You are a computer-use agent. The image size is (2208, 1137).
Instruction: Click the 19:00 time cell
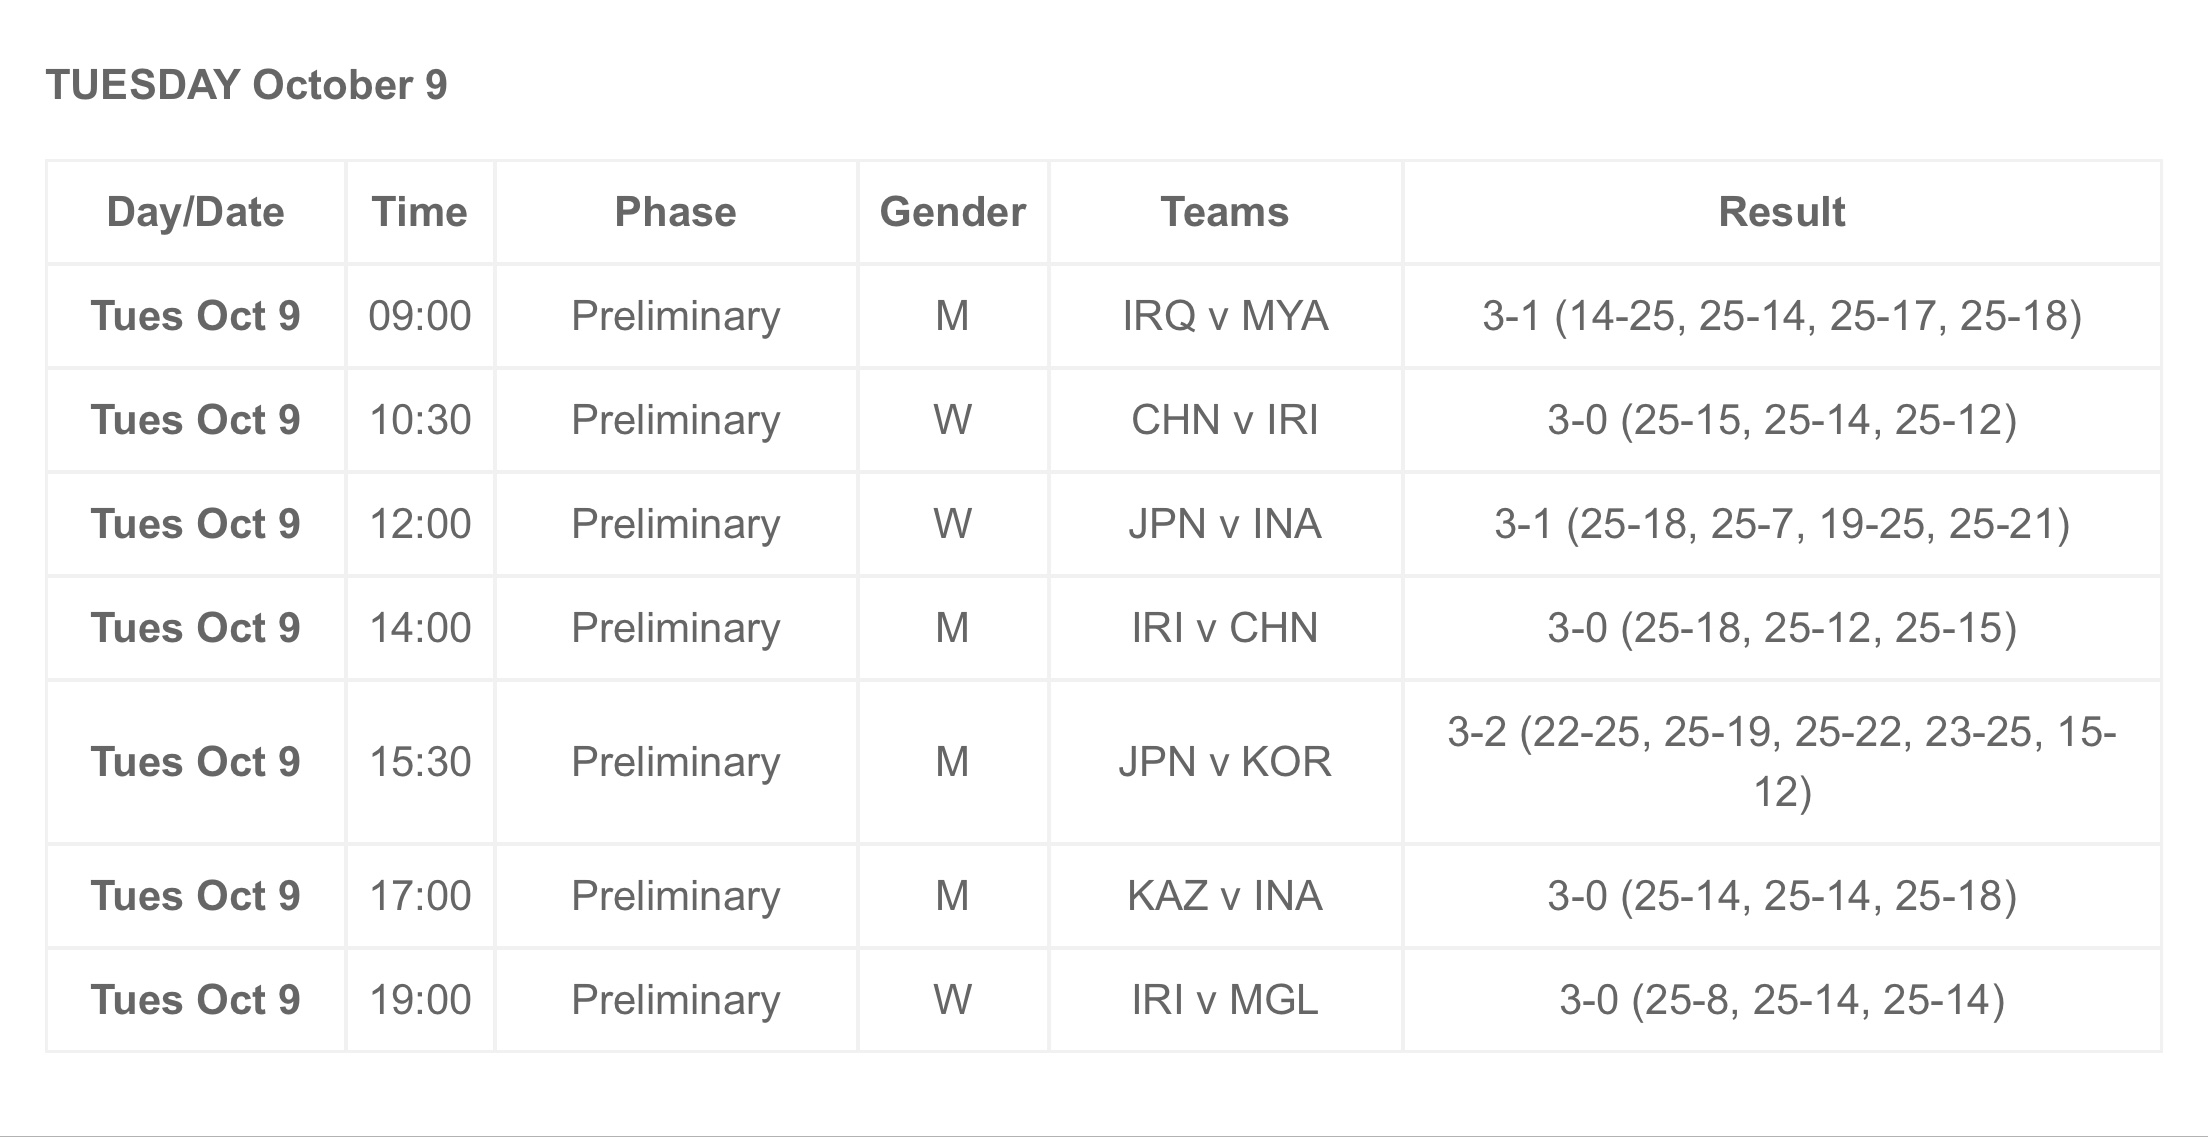[420, 1000]
